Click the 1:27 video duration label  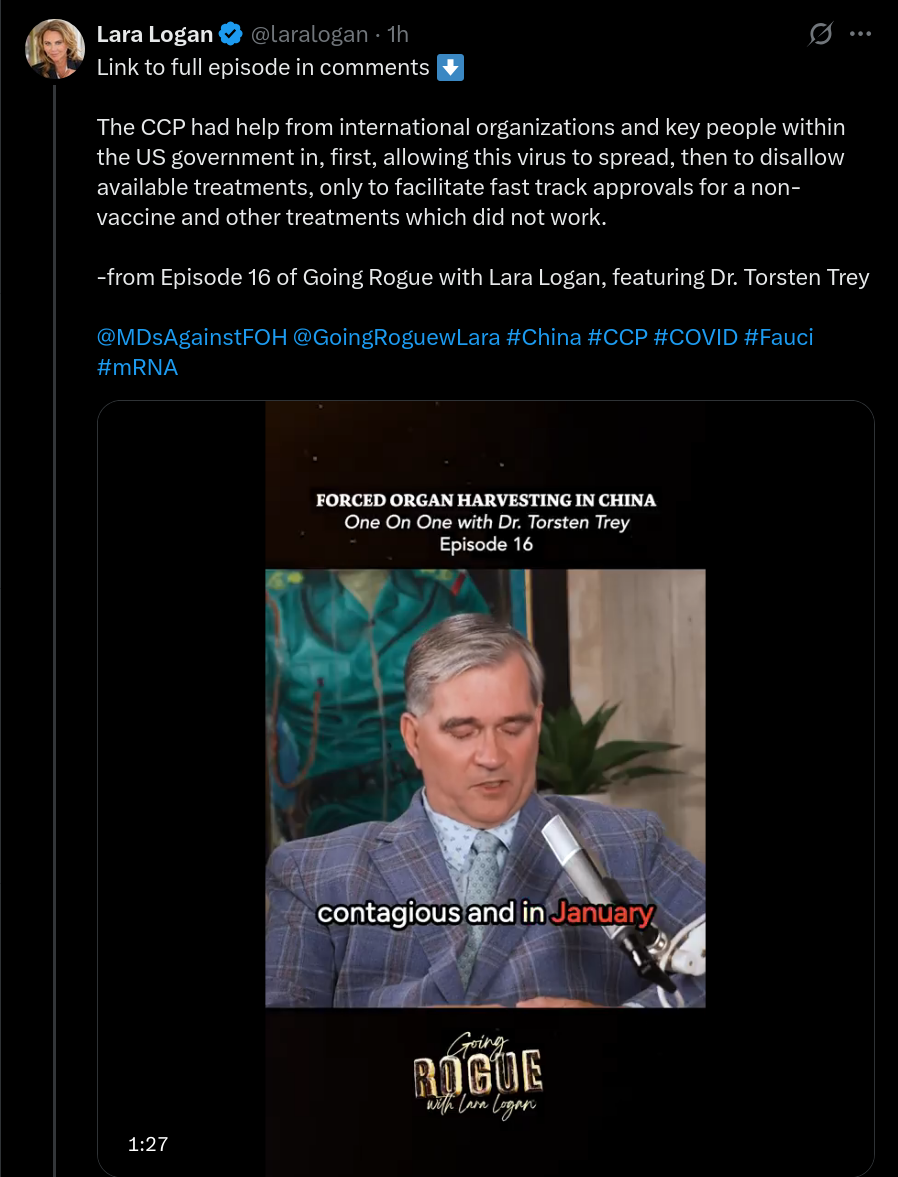tap(148, 1144)
